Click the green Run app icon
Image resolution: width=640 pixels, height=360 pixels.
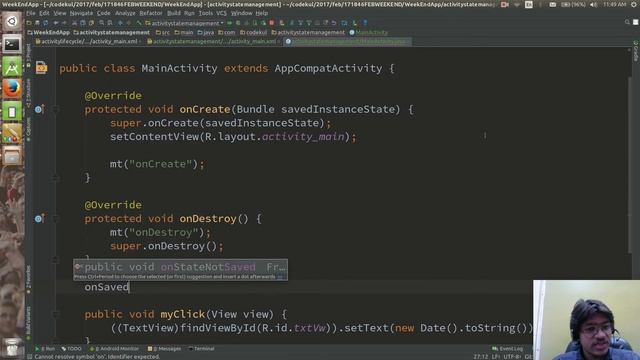coord(230,23)
